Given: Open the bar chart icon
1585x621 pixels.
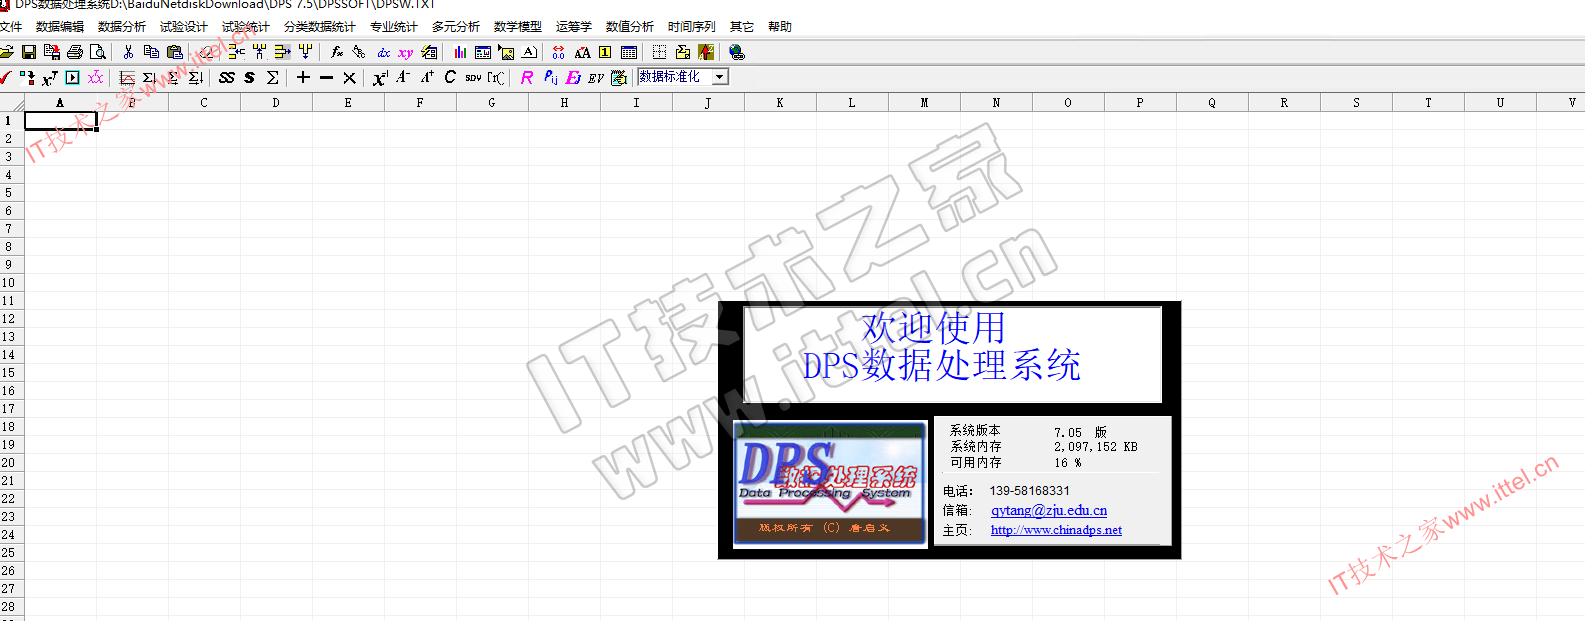Looking at the screenshot, I should pos(460,52).
